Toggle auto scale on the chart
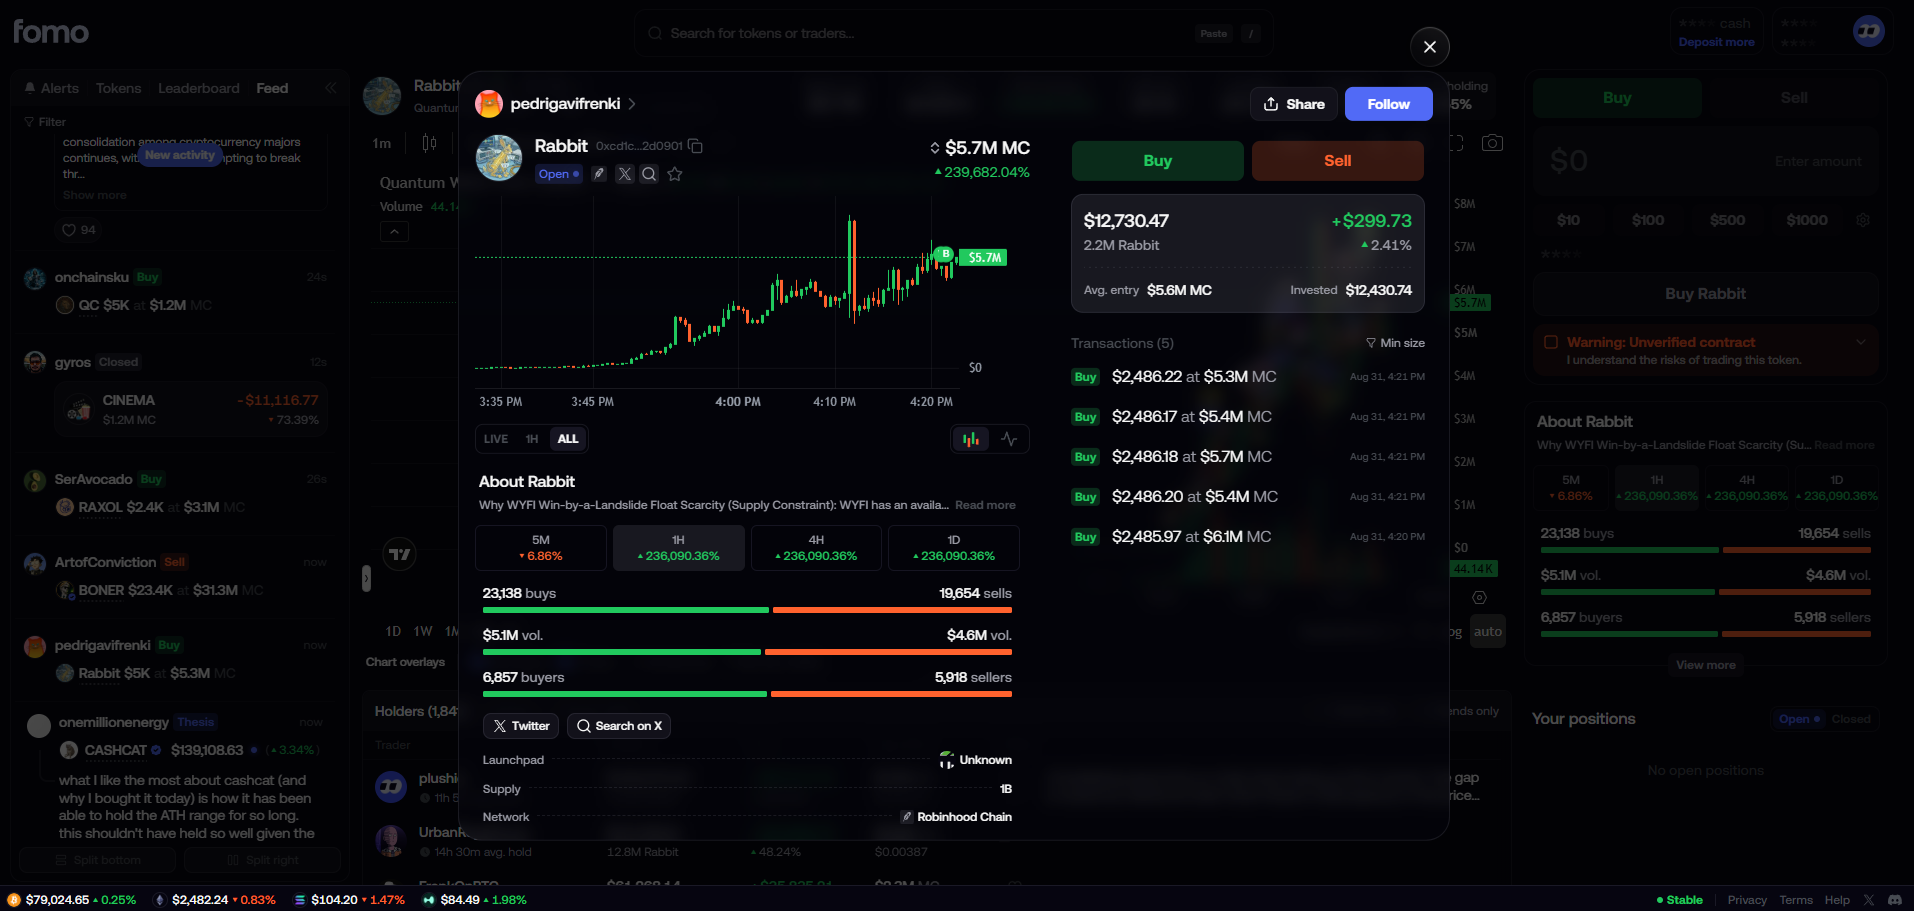The height and width of the screenshot is (911, 1914). 1488,632
